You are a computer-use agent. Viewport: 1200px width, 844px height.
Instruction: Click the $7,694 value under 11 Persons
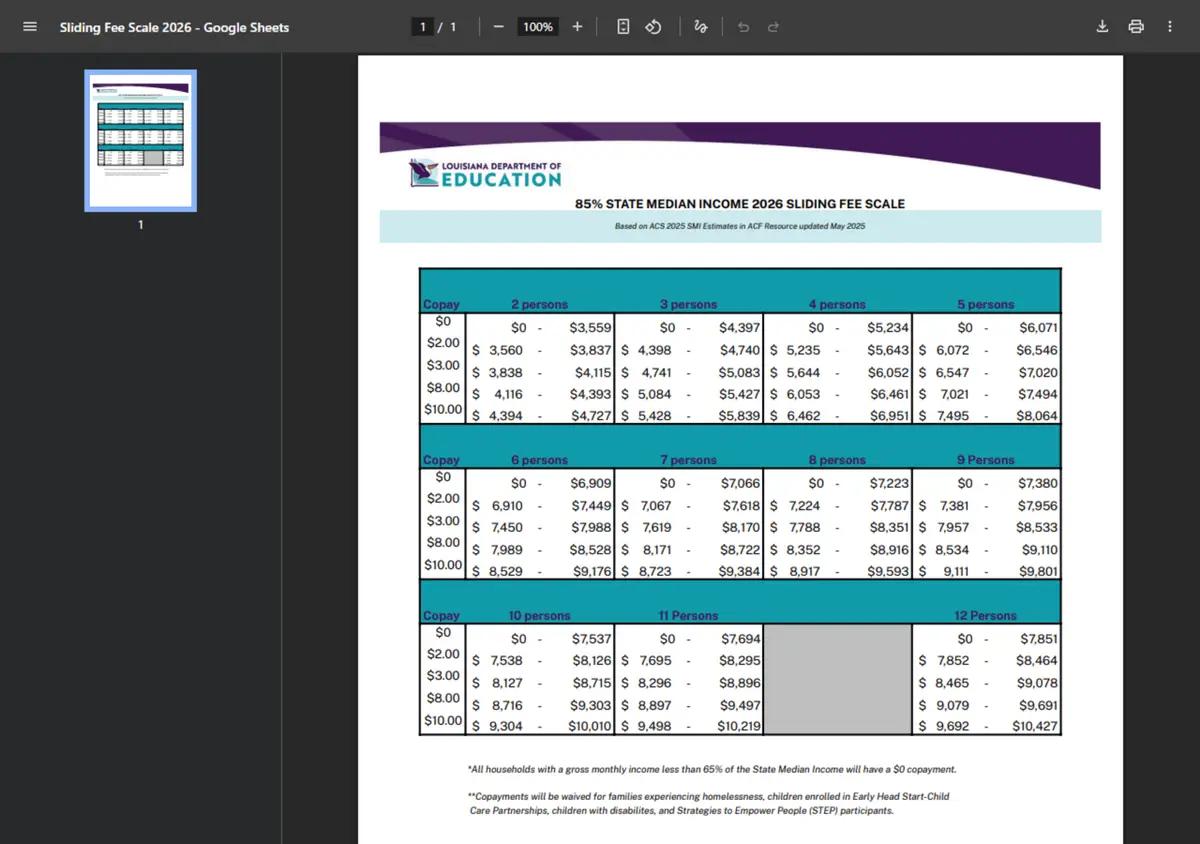pos(741,639)
